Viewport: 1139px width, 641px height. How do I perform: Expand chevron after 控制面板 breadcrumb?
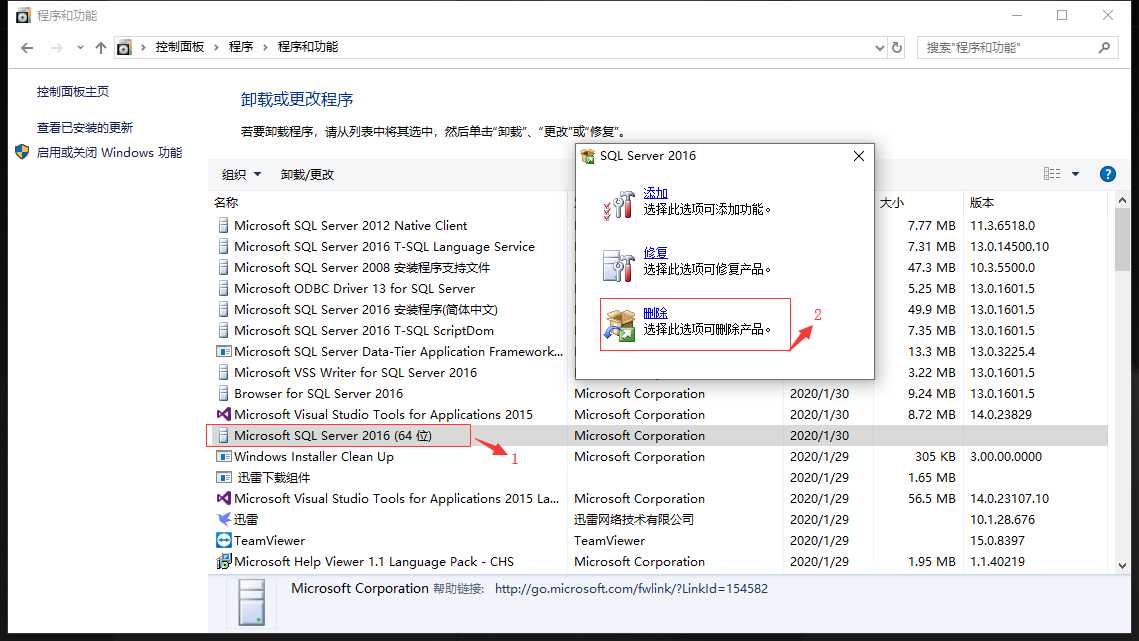[216, 47]
